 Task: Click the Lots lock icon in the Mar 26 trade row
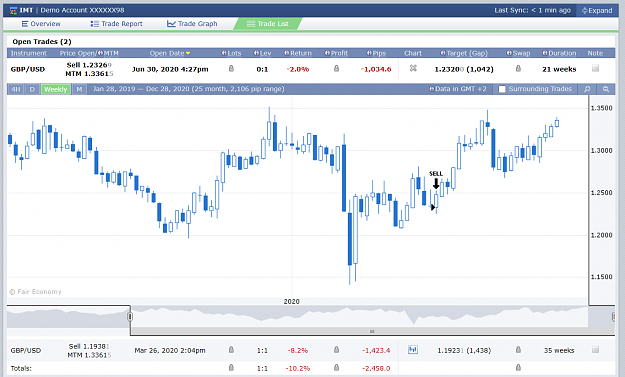[x=231, y=350]
